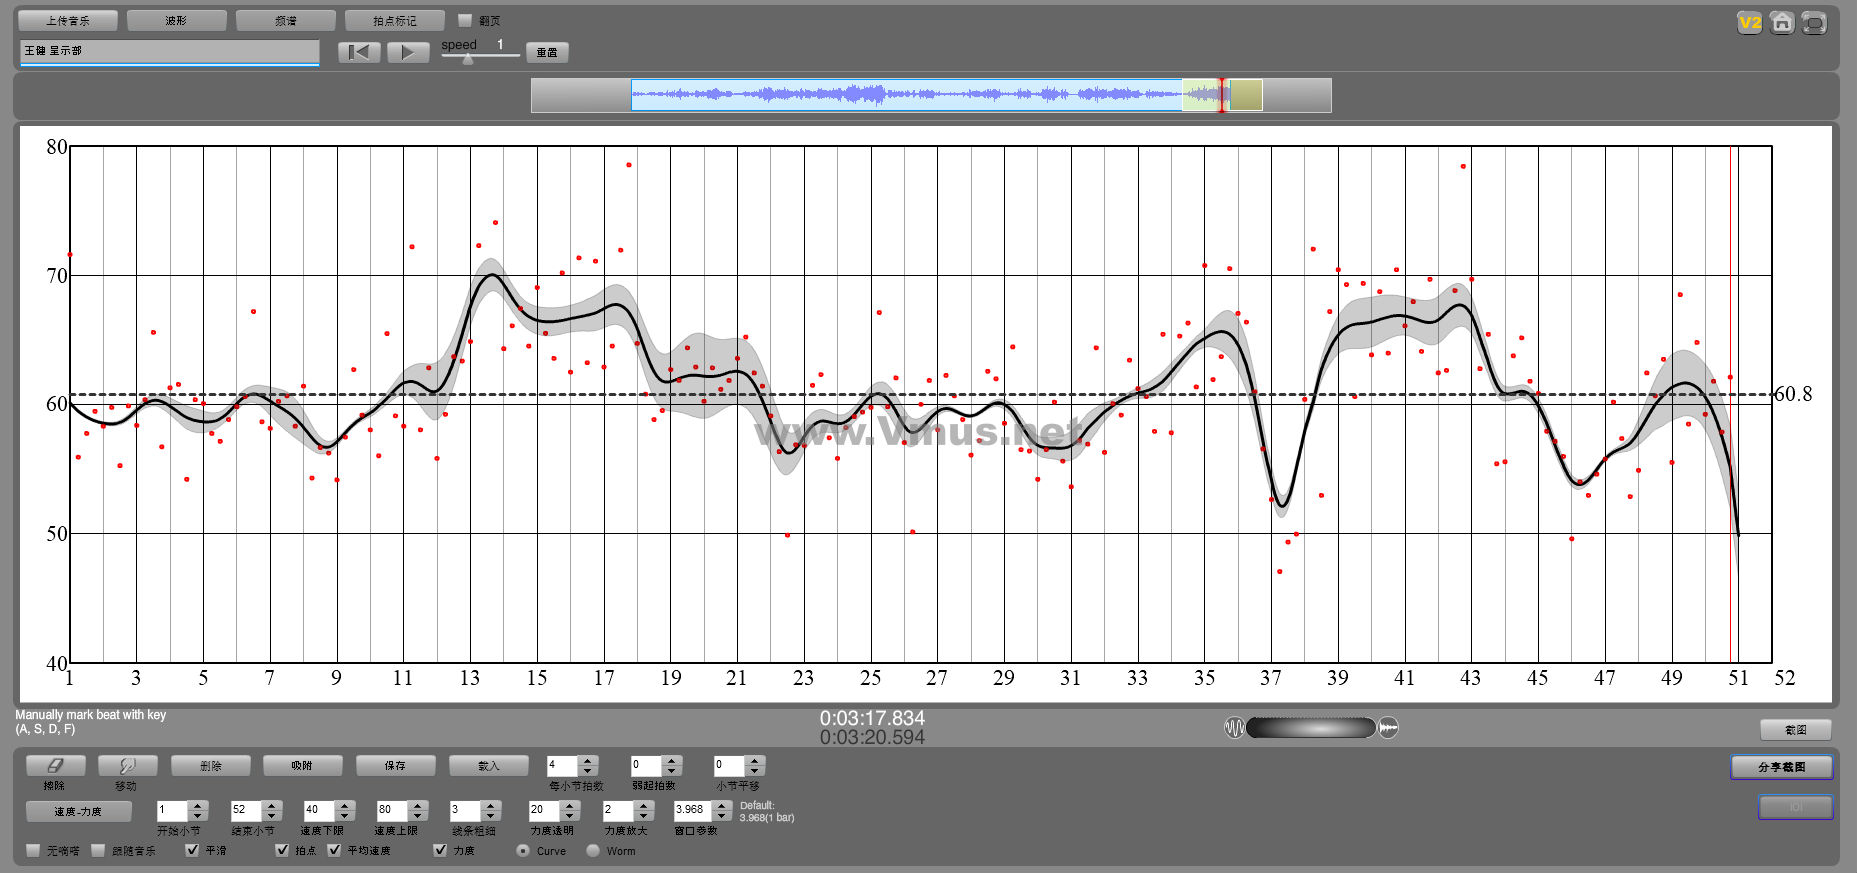Viewport: 1857px width, 873px height.
Task: Toggle fullscreen view icon
Action: (1813, 23)
